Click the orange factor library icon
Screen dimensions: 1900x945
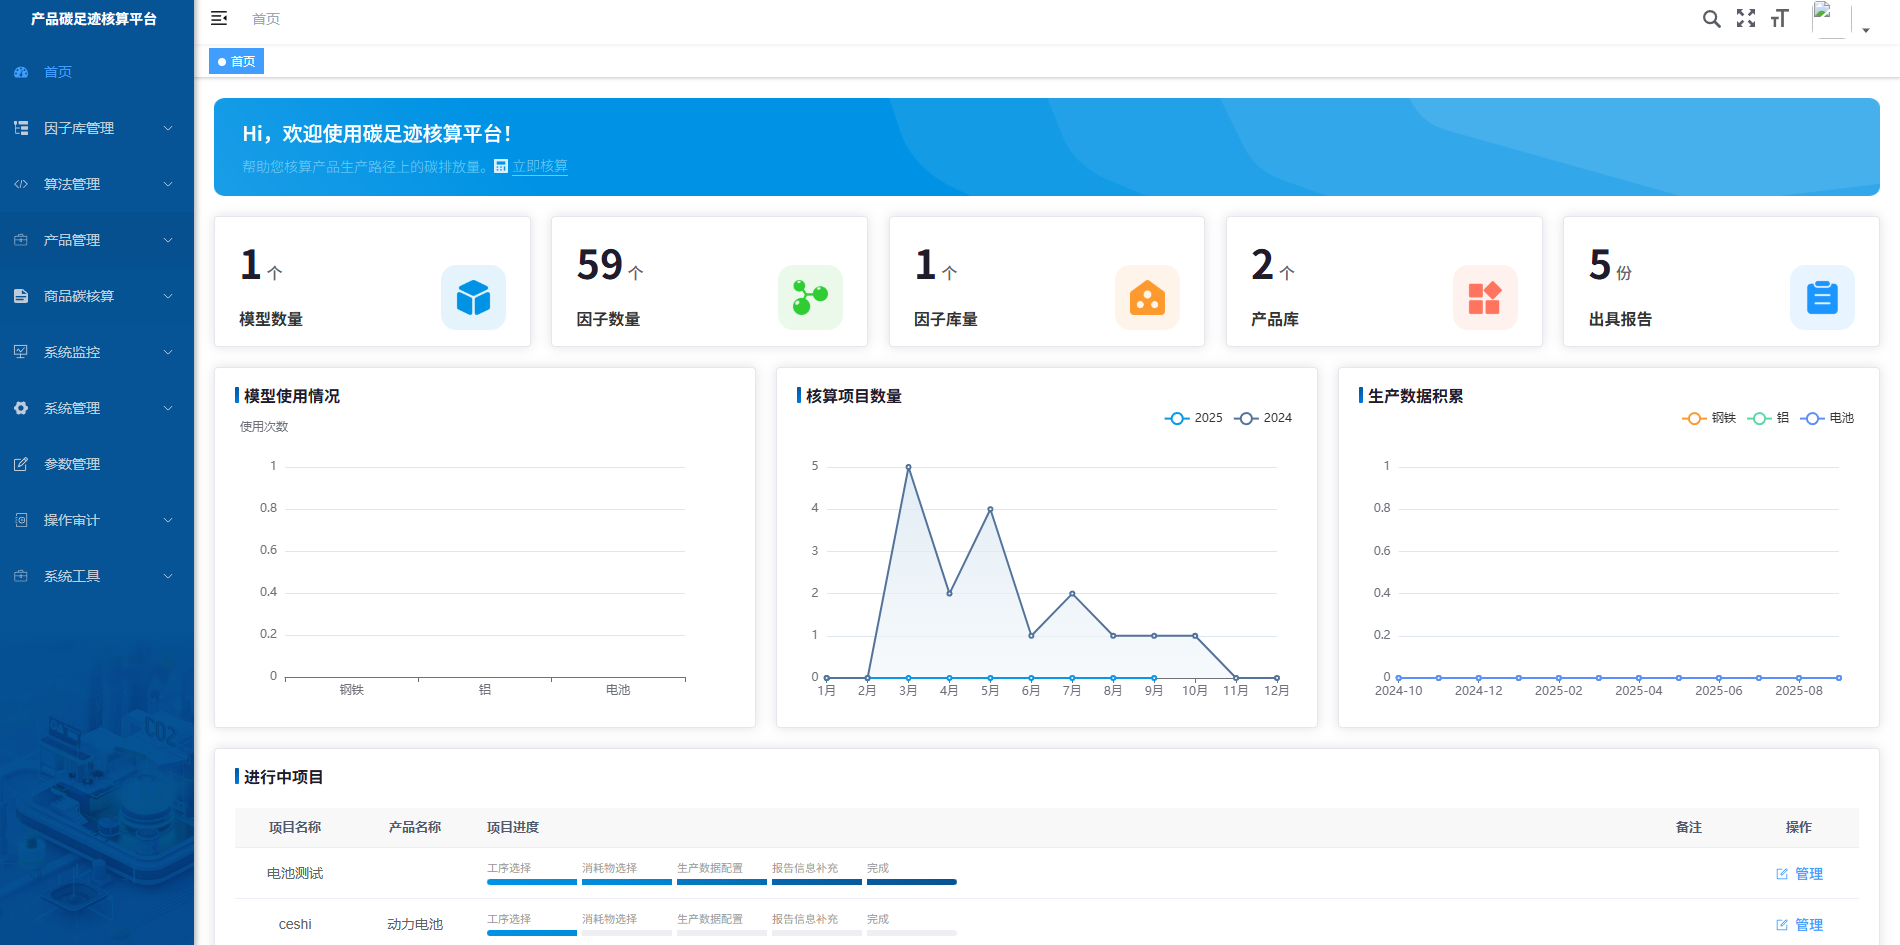pos(1147,298)
